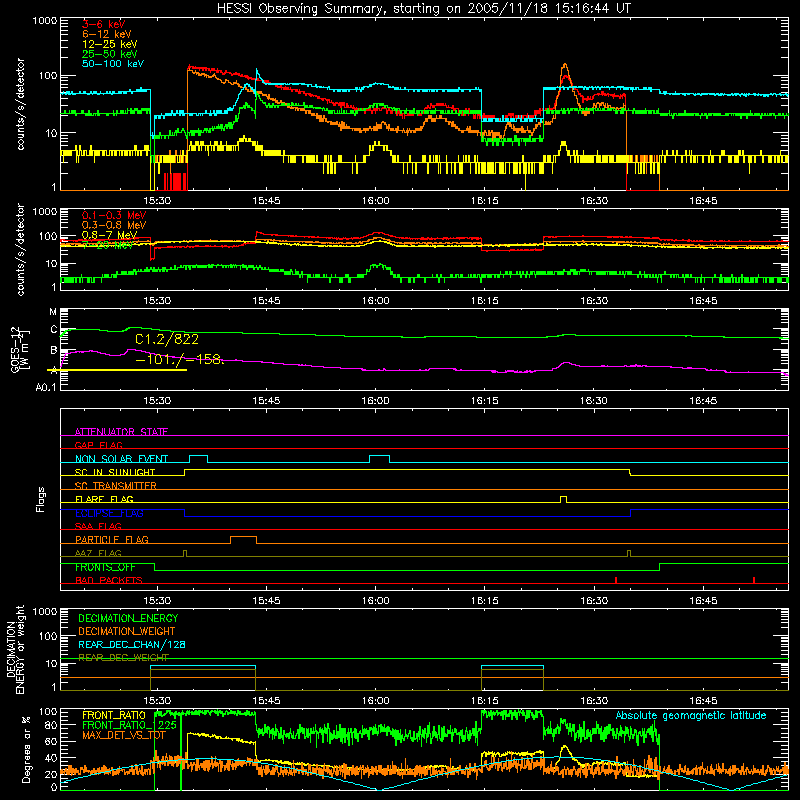Click the BAD_PACKETS tick mark near 16:33

click(616, 580)
